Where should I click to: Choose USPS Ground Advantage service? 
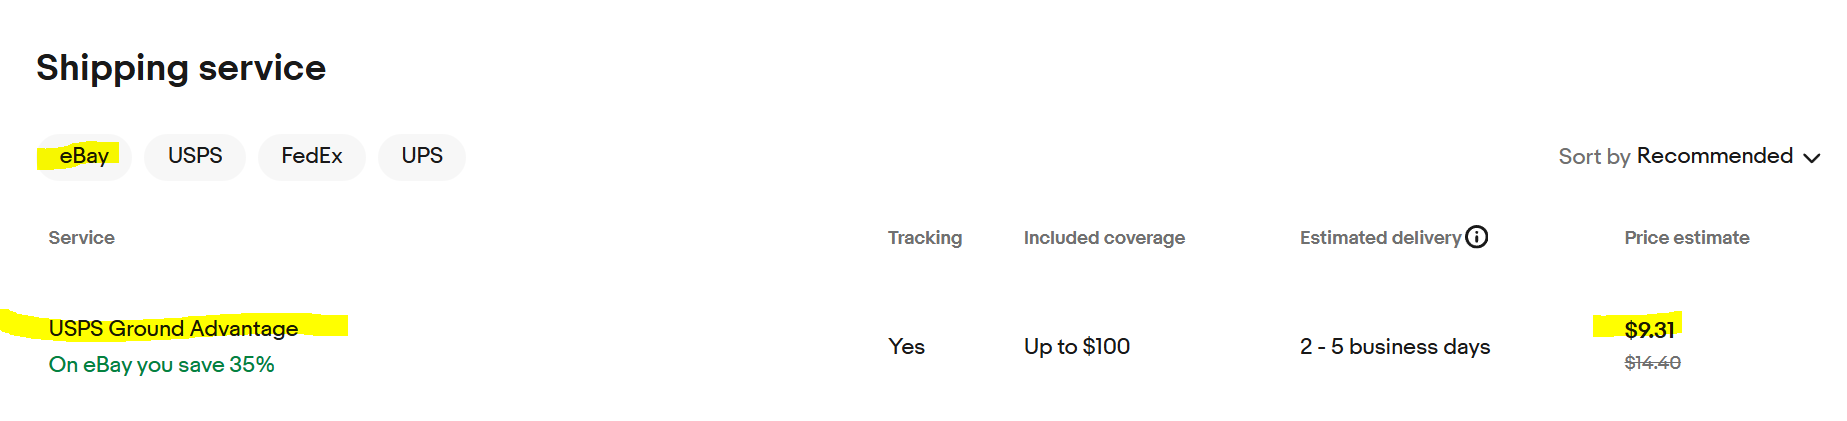(173, 328)
